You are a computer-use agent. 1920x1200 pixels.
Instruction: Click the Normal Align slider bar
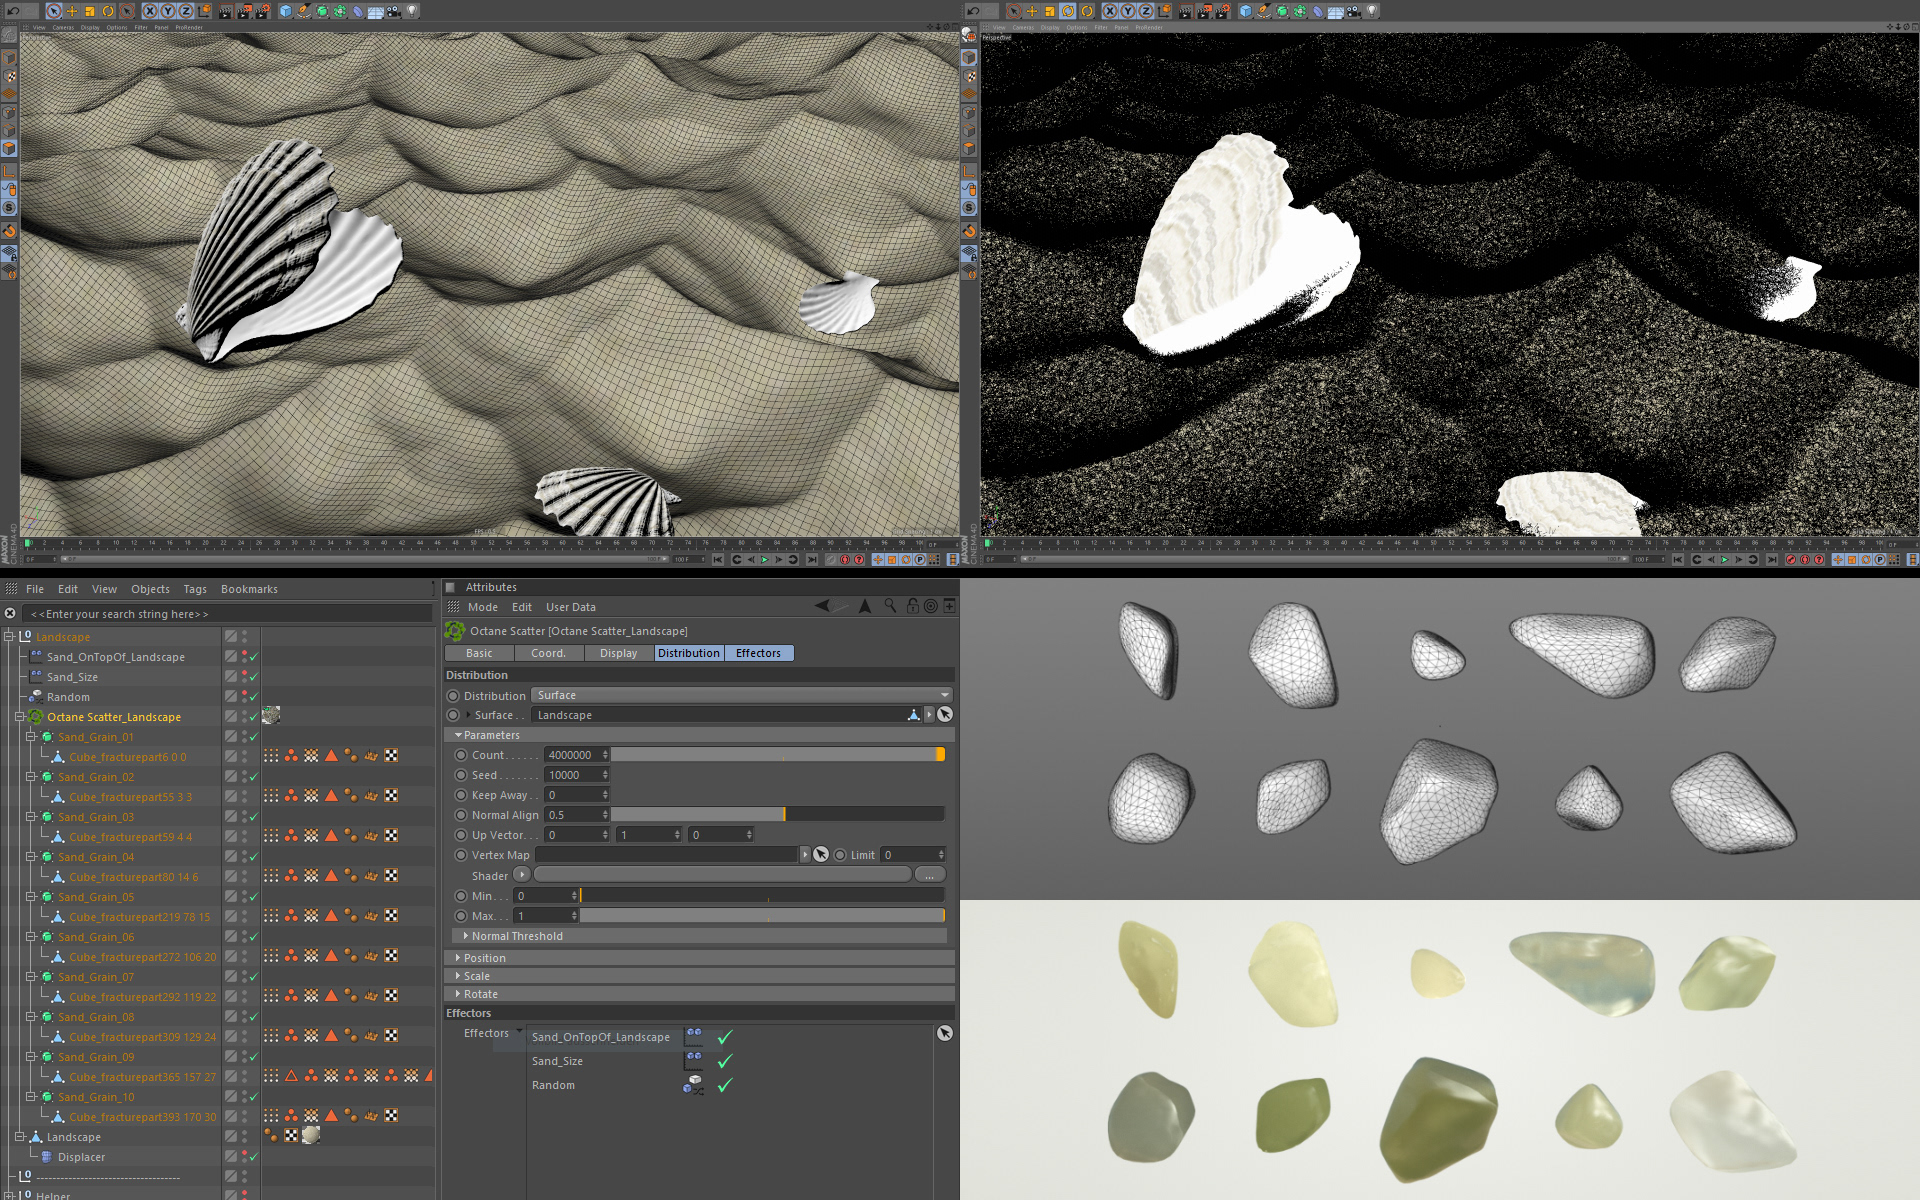coord(777,815)
